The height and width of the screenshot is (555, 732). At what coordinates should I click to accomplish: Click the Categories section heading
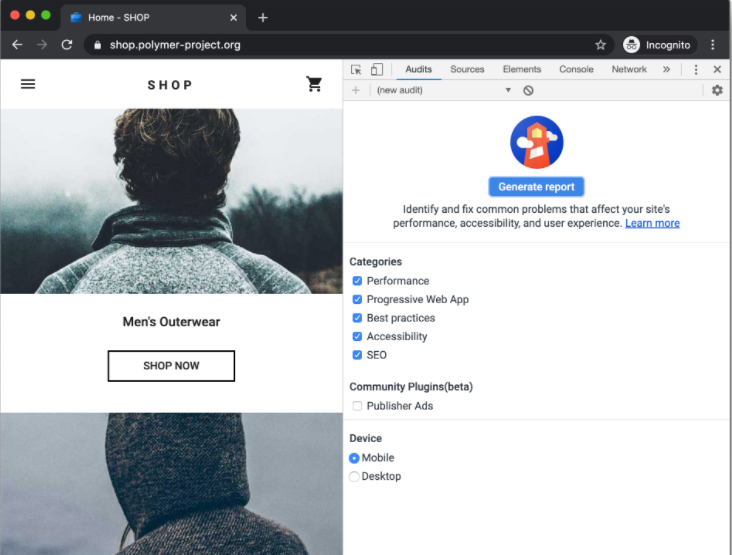(375, 261)
